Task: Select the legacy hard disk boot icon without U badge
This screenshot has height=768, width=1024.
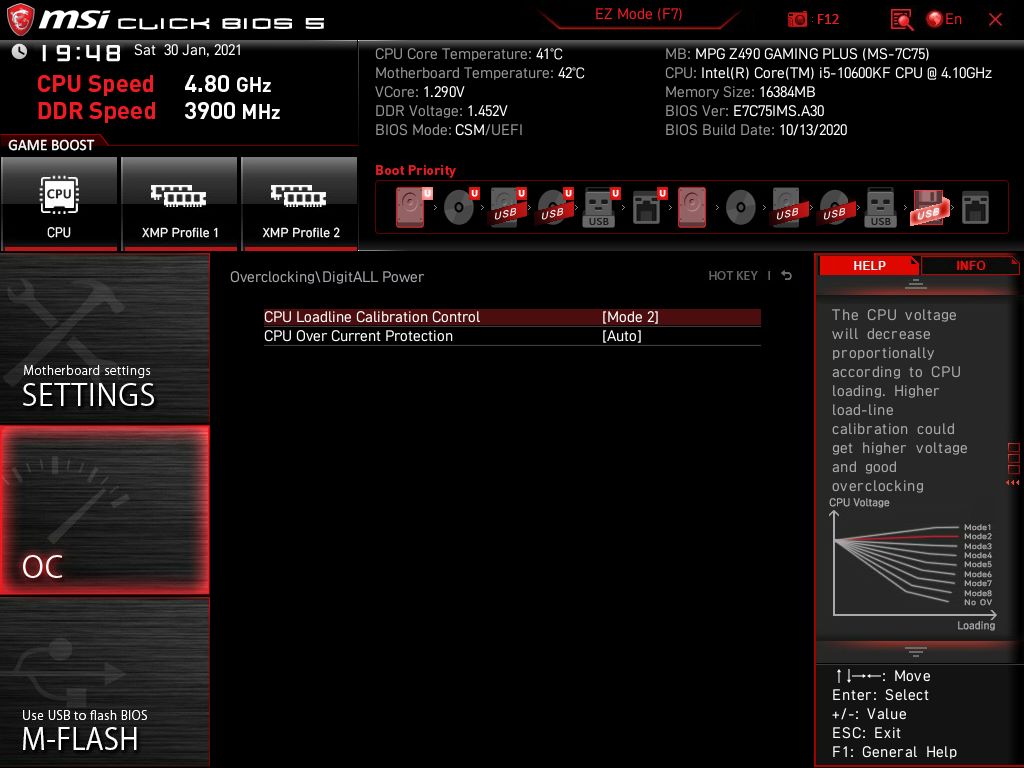Action: [692, 207]
